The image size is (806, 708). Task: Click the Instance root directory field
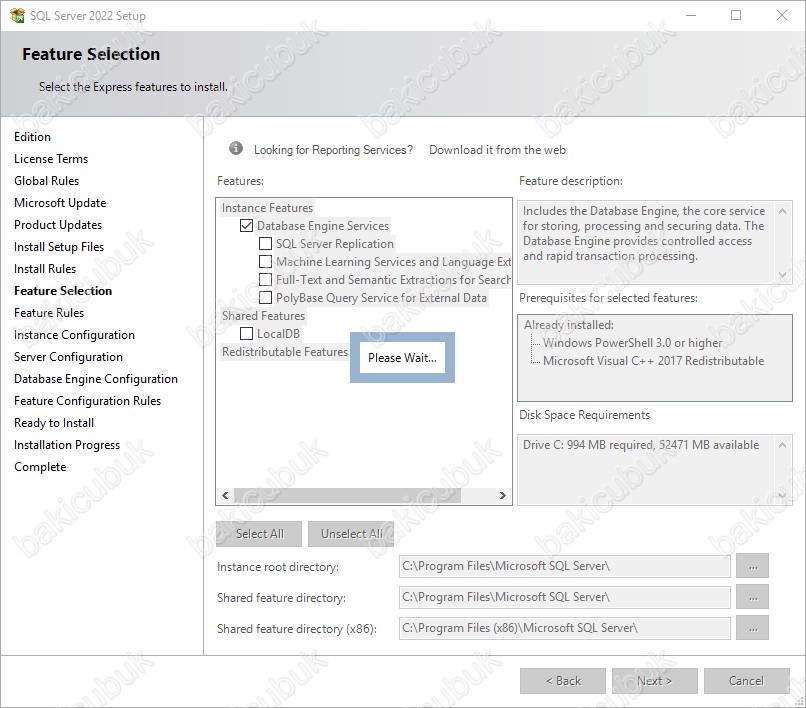[564, 566]
